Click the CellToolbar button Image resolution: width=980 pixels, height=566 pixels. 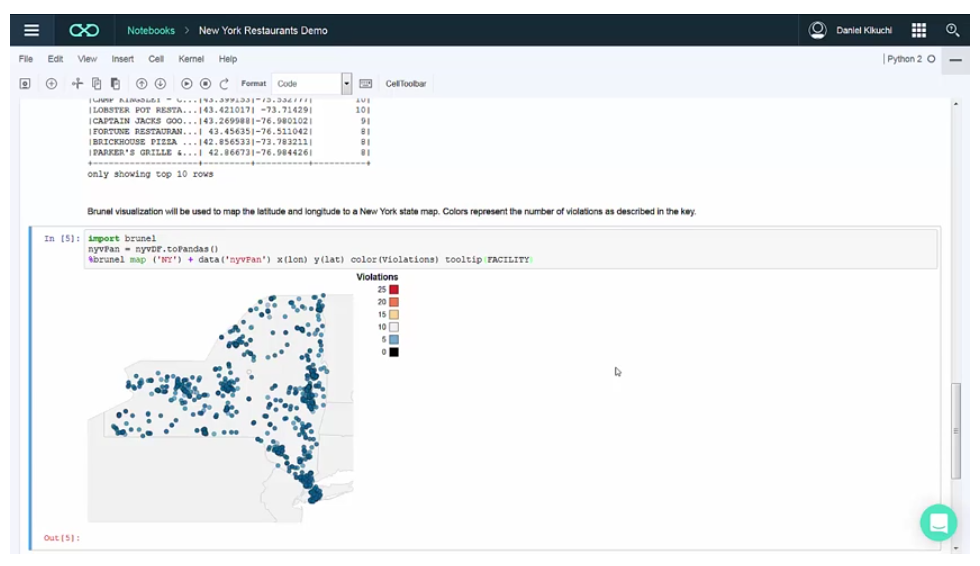pos(406,84)
